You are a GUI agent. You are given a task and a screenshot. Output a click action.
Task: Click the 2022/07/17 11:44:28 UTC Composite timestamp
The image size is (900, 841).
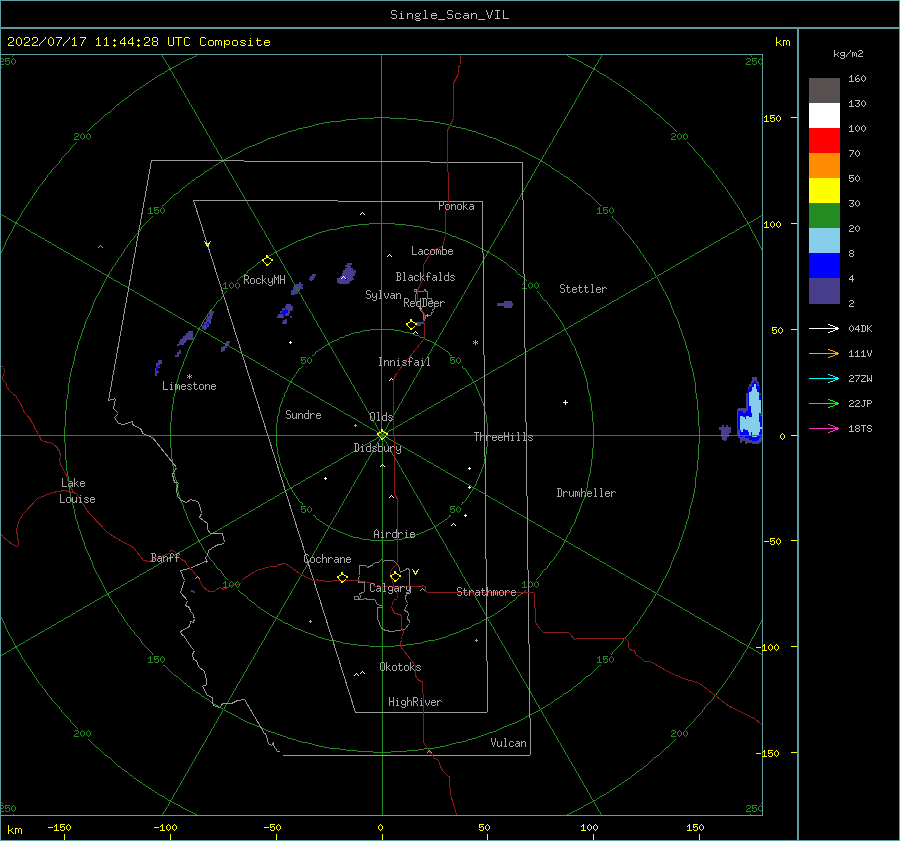[x=138, y=42]
